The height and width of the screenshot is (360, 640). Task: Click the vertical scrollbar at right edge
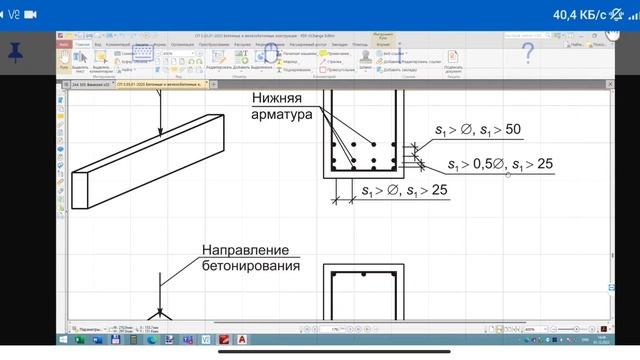pos(612,256)
